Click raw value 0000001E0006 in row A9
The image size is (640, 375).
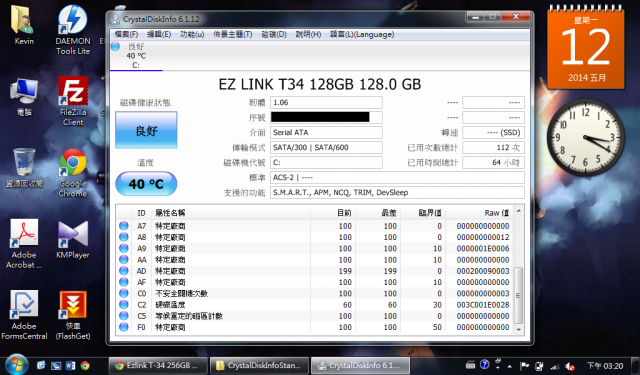point(482,249)
